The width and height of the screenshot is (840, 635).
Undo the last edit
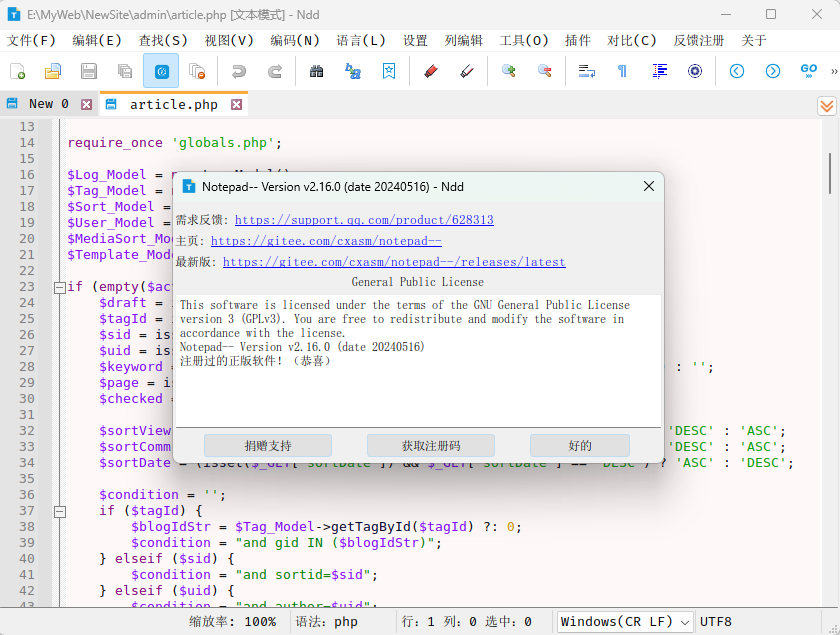coord(238,71)
